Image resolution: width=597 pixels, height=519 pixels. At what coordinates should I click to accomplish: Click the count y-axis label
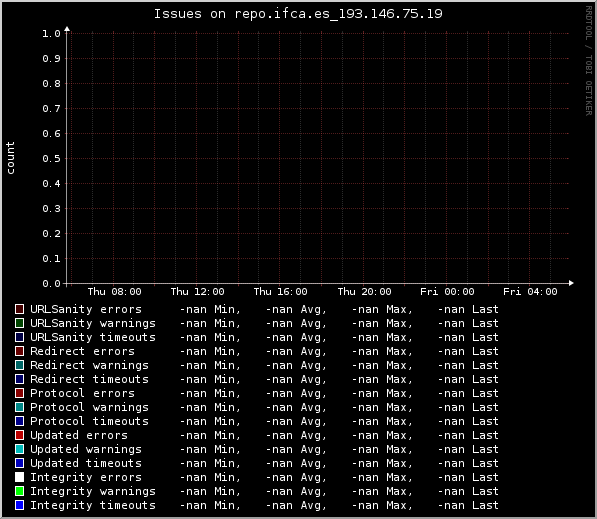point(10,158)
